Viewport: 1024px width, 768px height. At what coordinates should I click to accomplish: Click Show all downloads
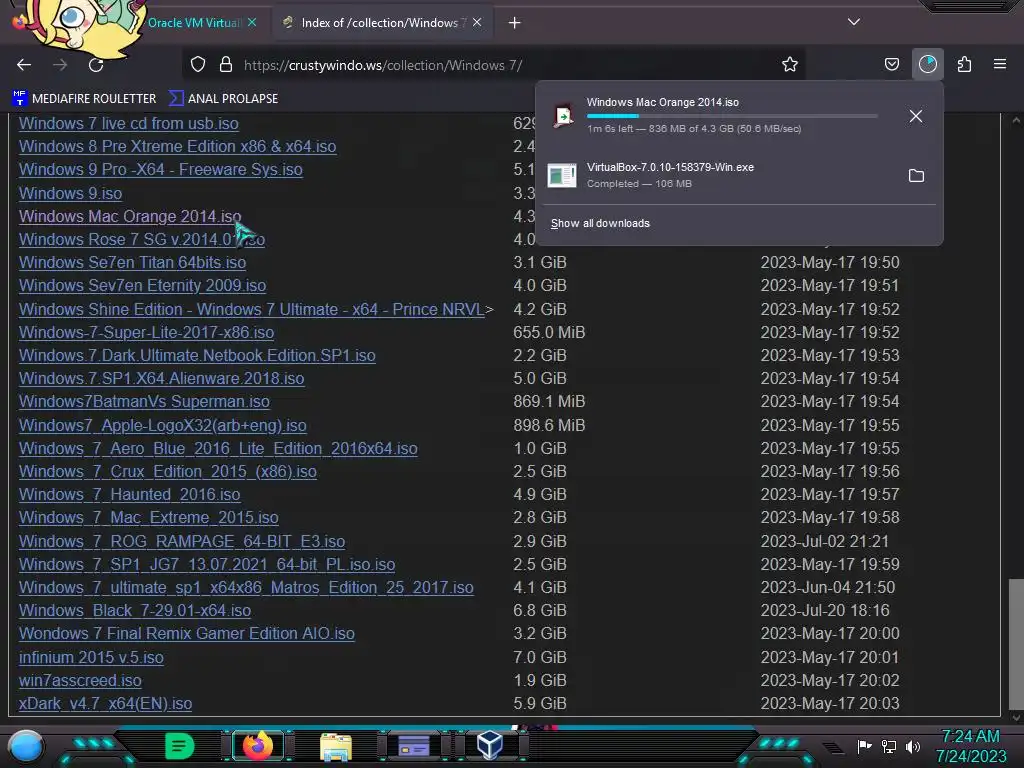pyautogui.click(x=600, y=223)
